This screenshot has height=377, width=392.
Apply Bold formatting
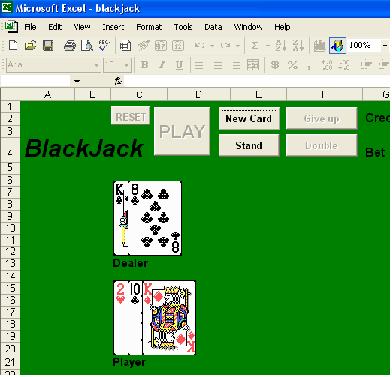(x=144, y=64)
